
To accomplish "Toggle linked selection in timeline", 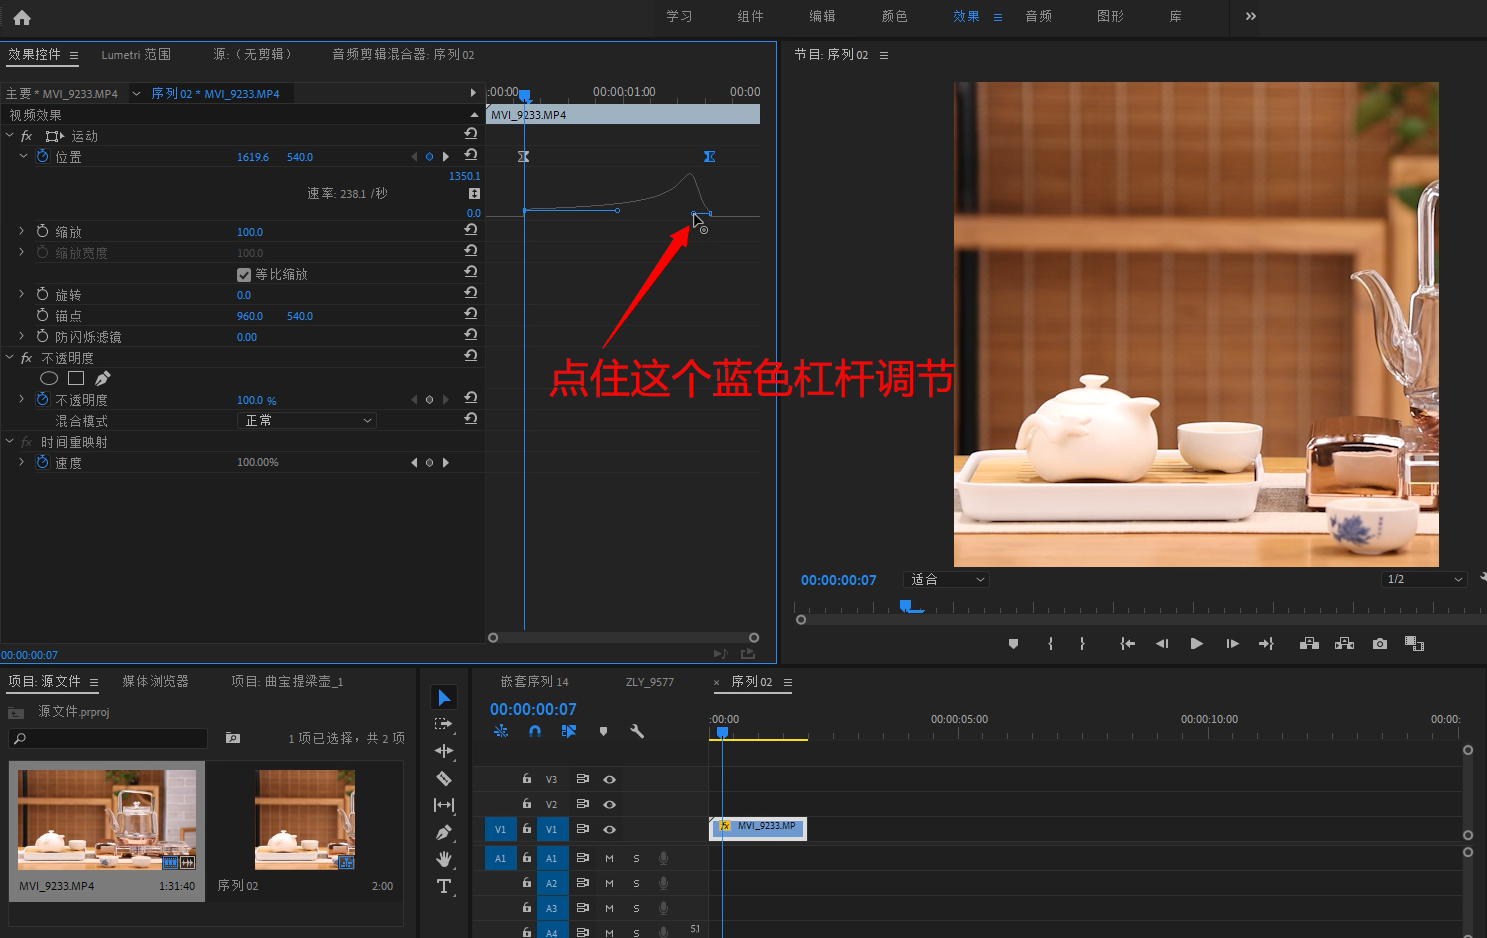I will point(569,731).
